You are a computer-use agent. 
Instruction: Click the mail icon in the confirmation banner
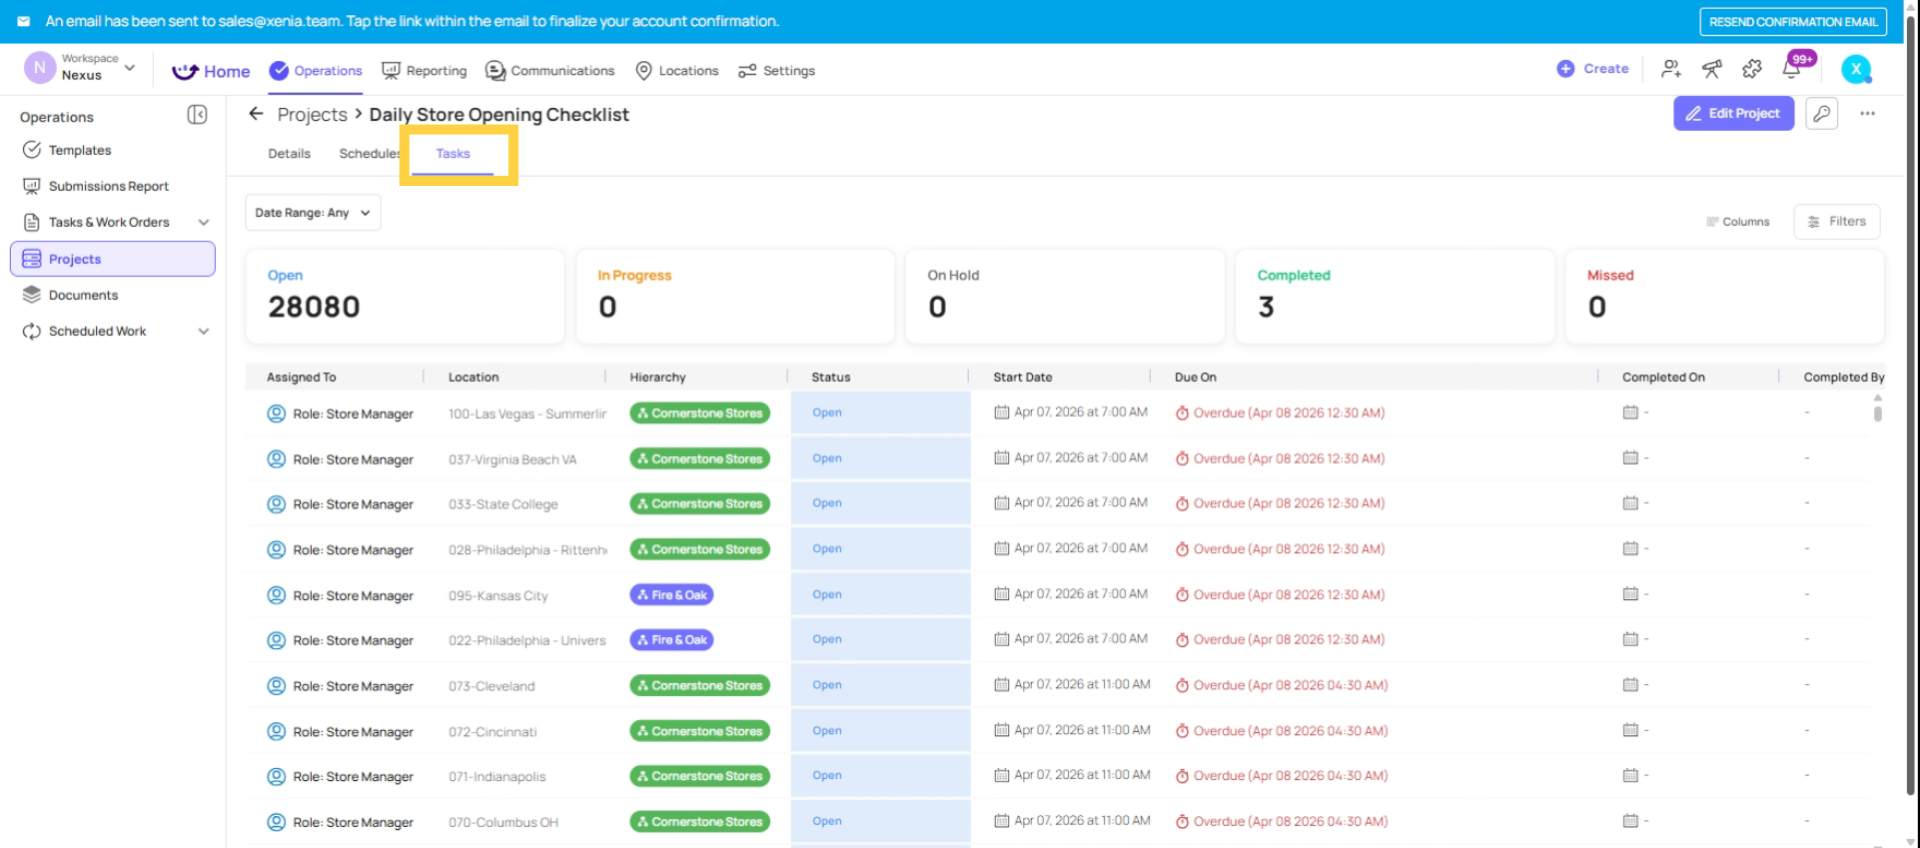pos(24,21)
